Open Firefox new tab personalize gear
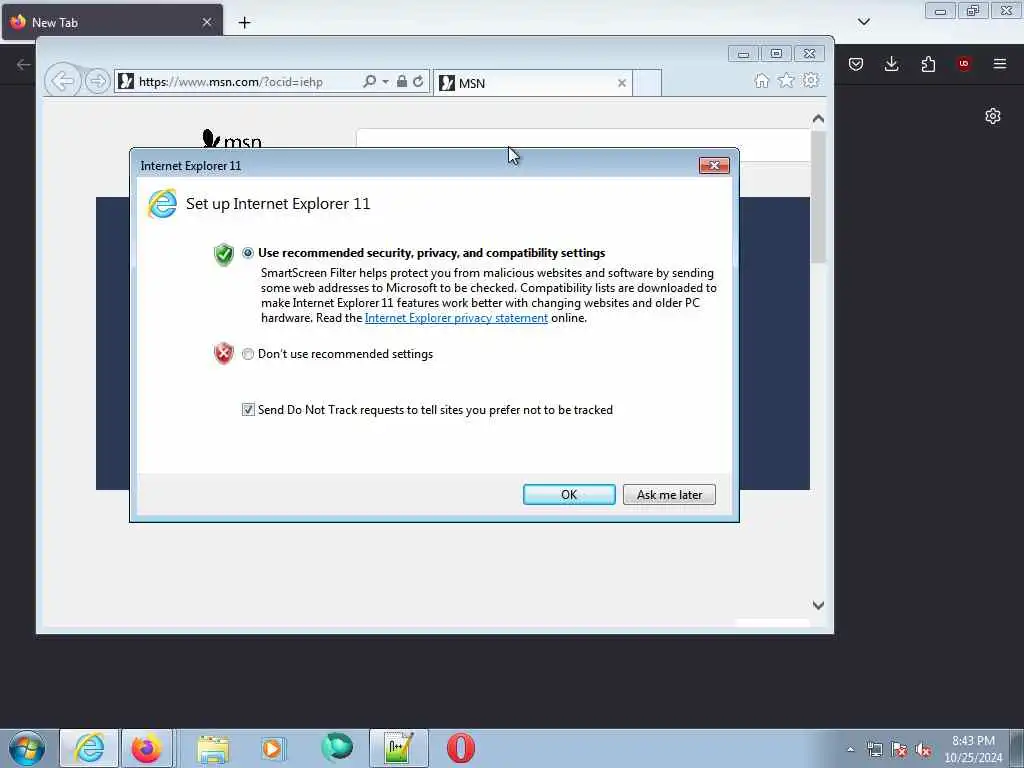The height and width of the screenshot is (768, 1024). (x=993, y=116)
